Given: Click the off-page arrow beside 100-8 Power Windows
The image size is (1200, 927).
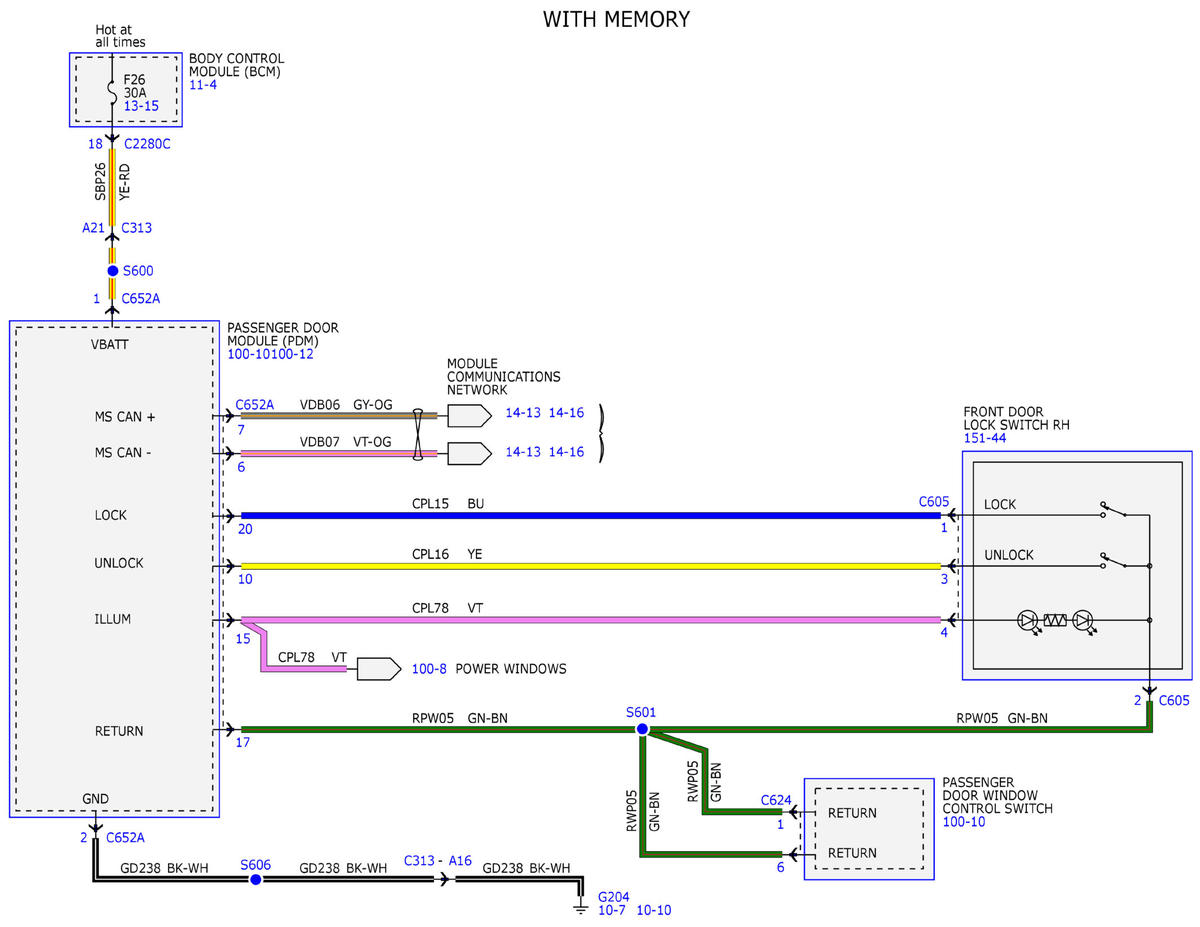Looking at the screenshot, I should point(378,668).
